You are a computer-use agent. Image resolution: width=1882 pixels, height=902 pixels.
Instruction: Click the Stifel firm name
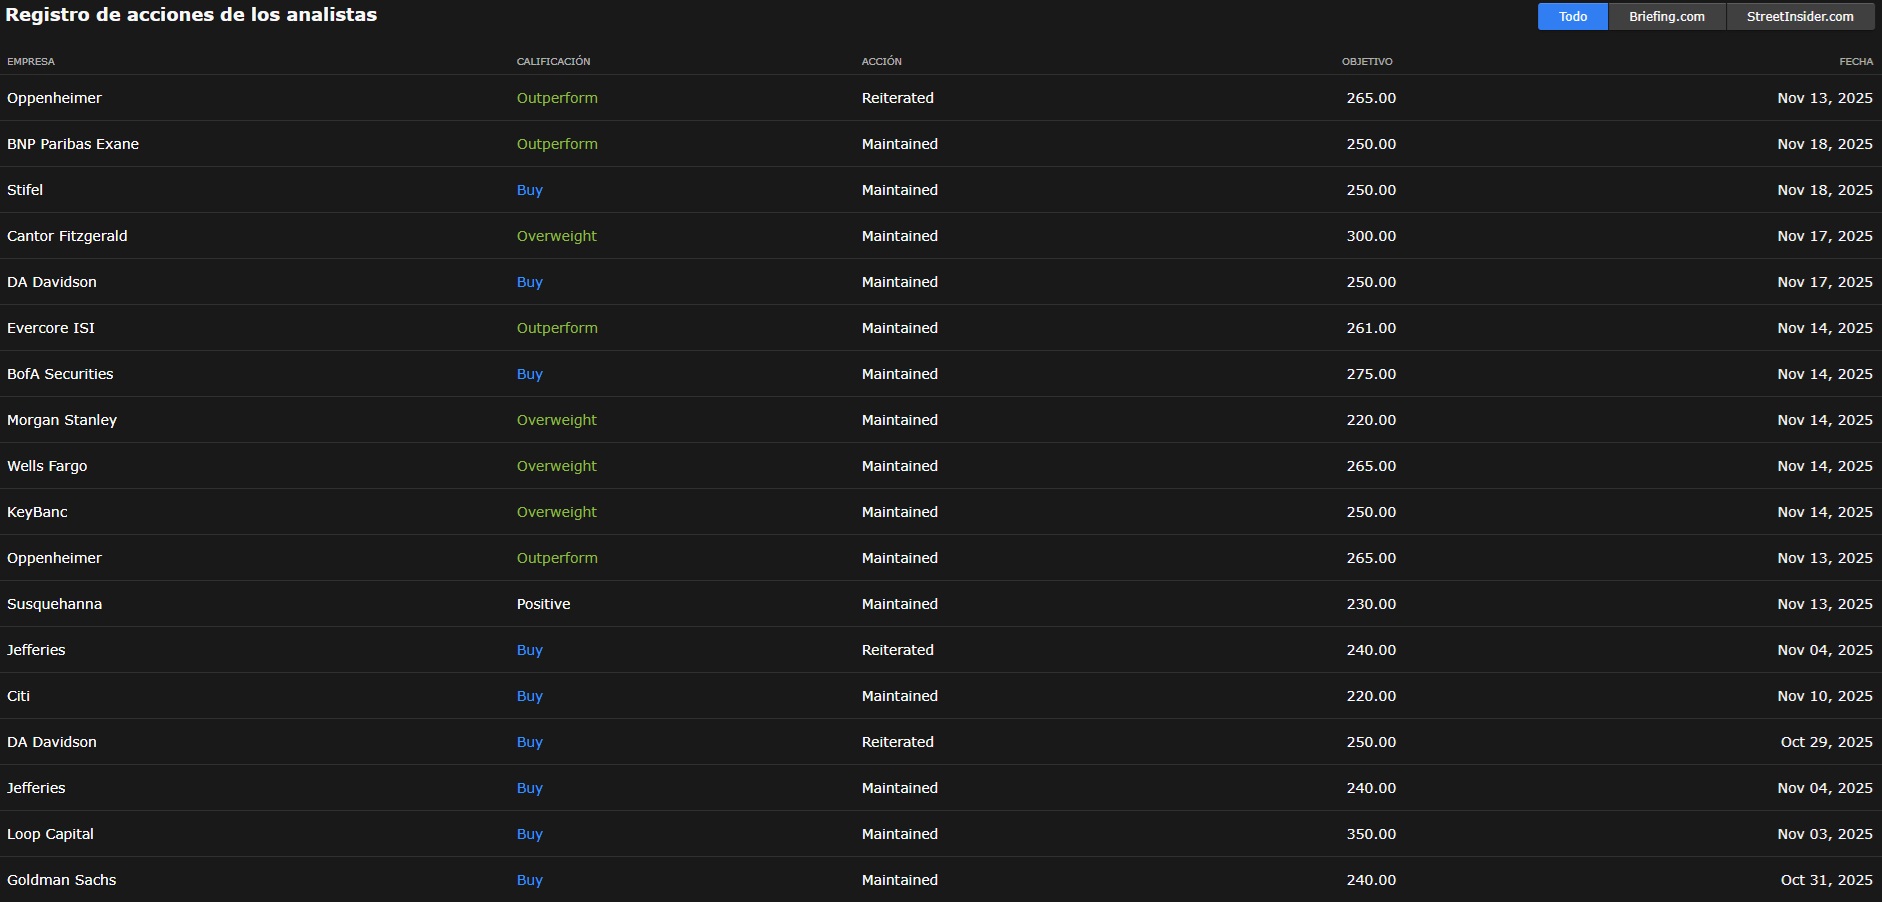25,190
